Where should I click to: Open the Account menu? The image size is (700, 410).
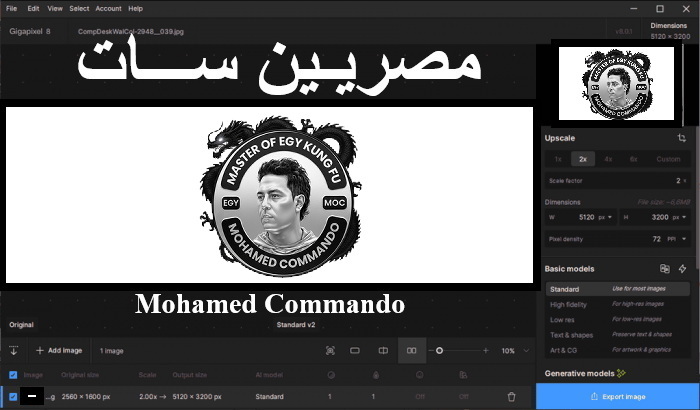coord(108,8)
